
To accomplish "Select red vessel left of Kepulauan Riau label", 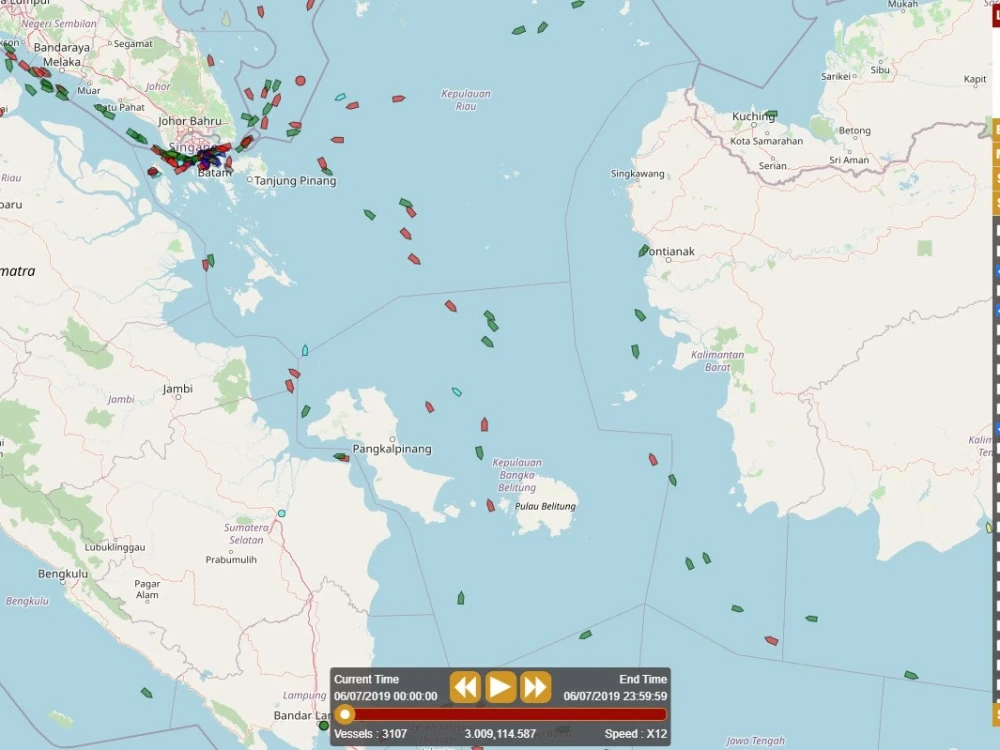I will pyautogui.click(x=399, y=99).
